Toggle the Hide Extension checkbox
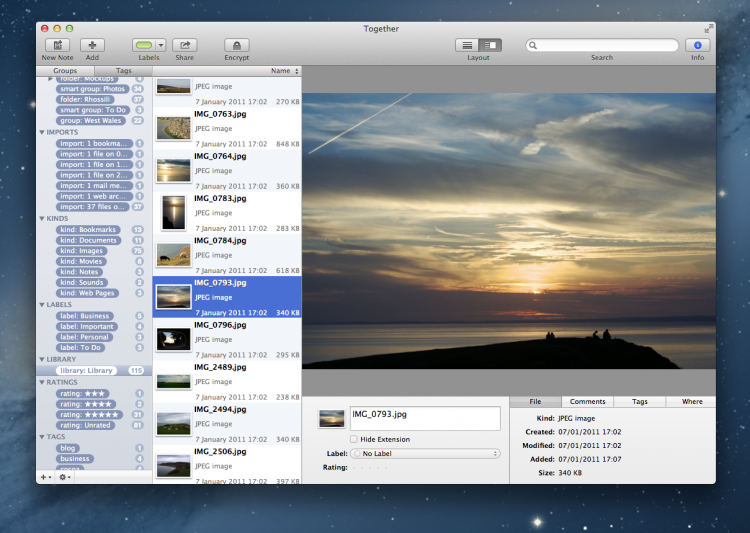The width and height of the screenshot is (750, 533). (x=354, y=439)
